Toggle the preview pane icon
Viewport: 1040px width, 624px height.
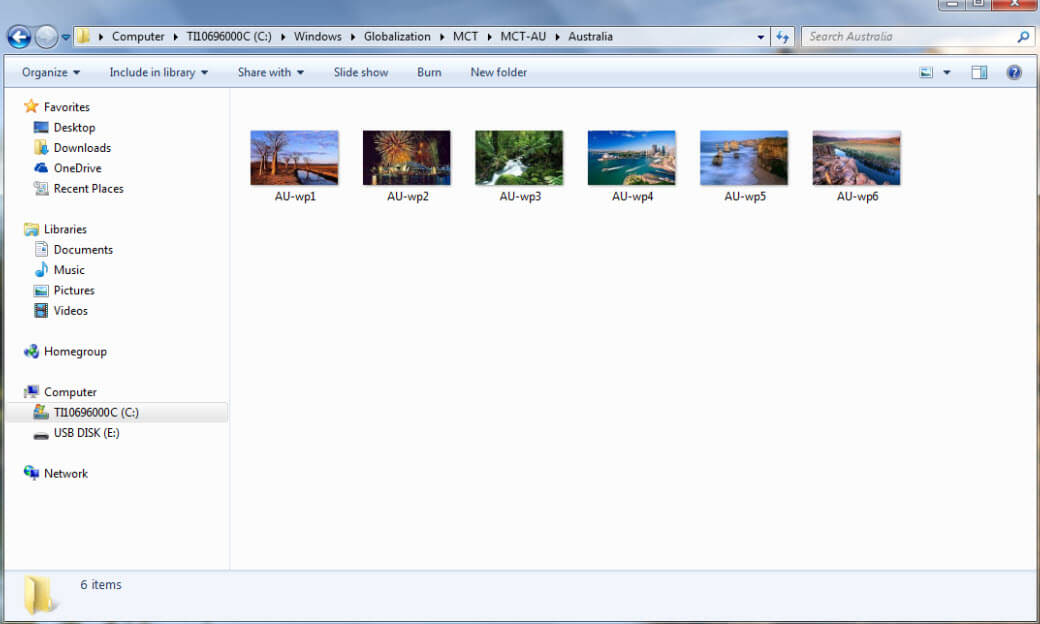tap(979, 72)
